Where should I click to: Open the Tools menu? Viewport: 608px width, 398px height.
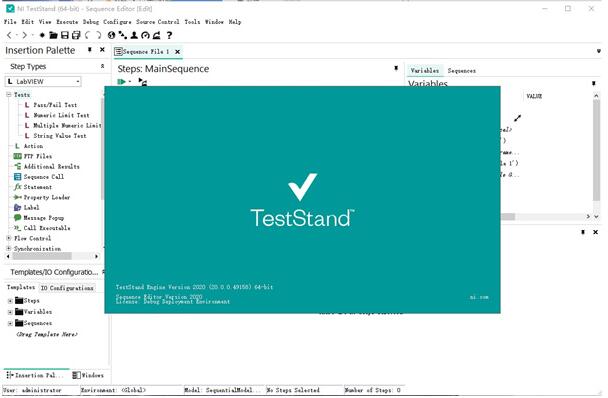192,22
